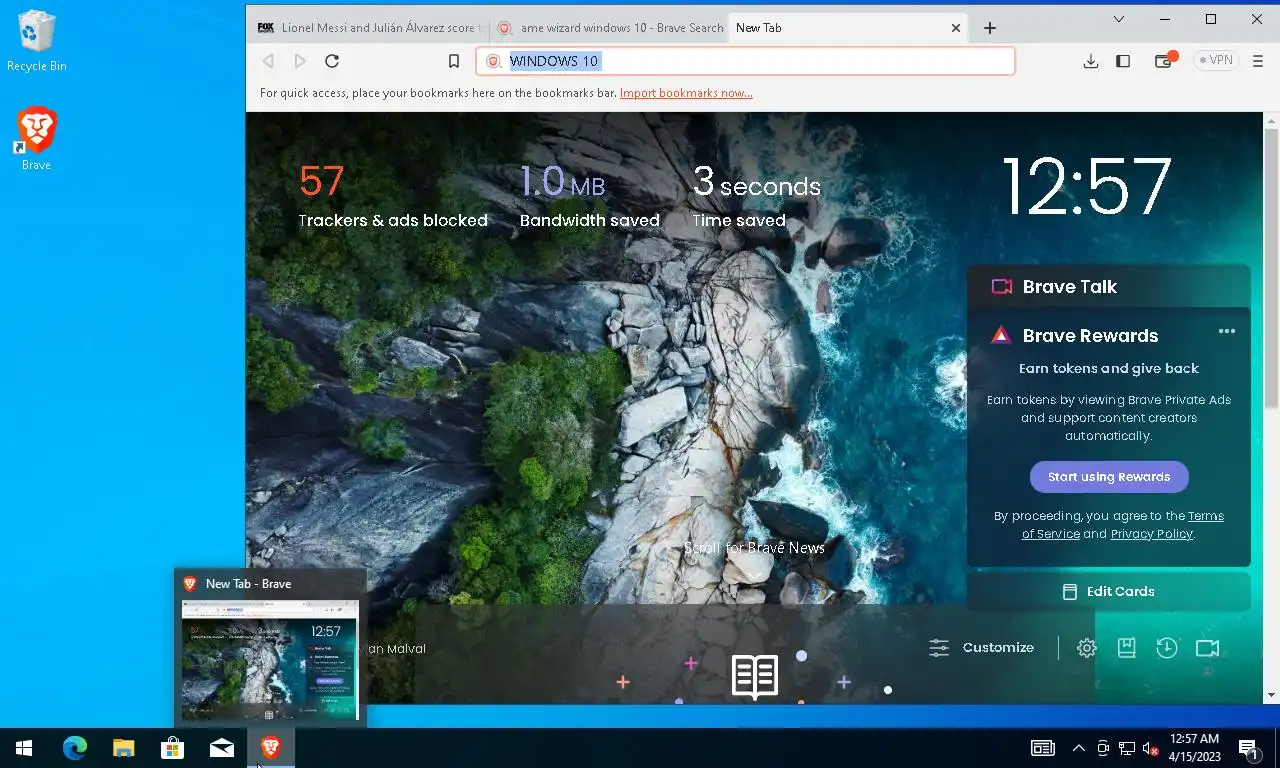
Task: Close the New Tab tab
Action: [956, 28]
